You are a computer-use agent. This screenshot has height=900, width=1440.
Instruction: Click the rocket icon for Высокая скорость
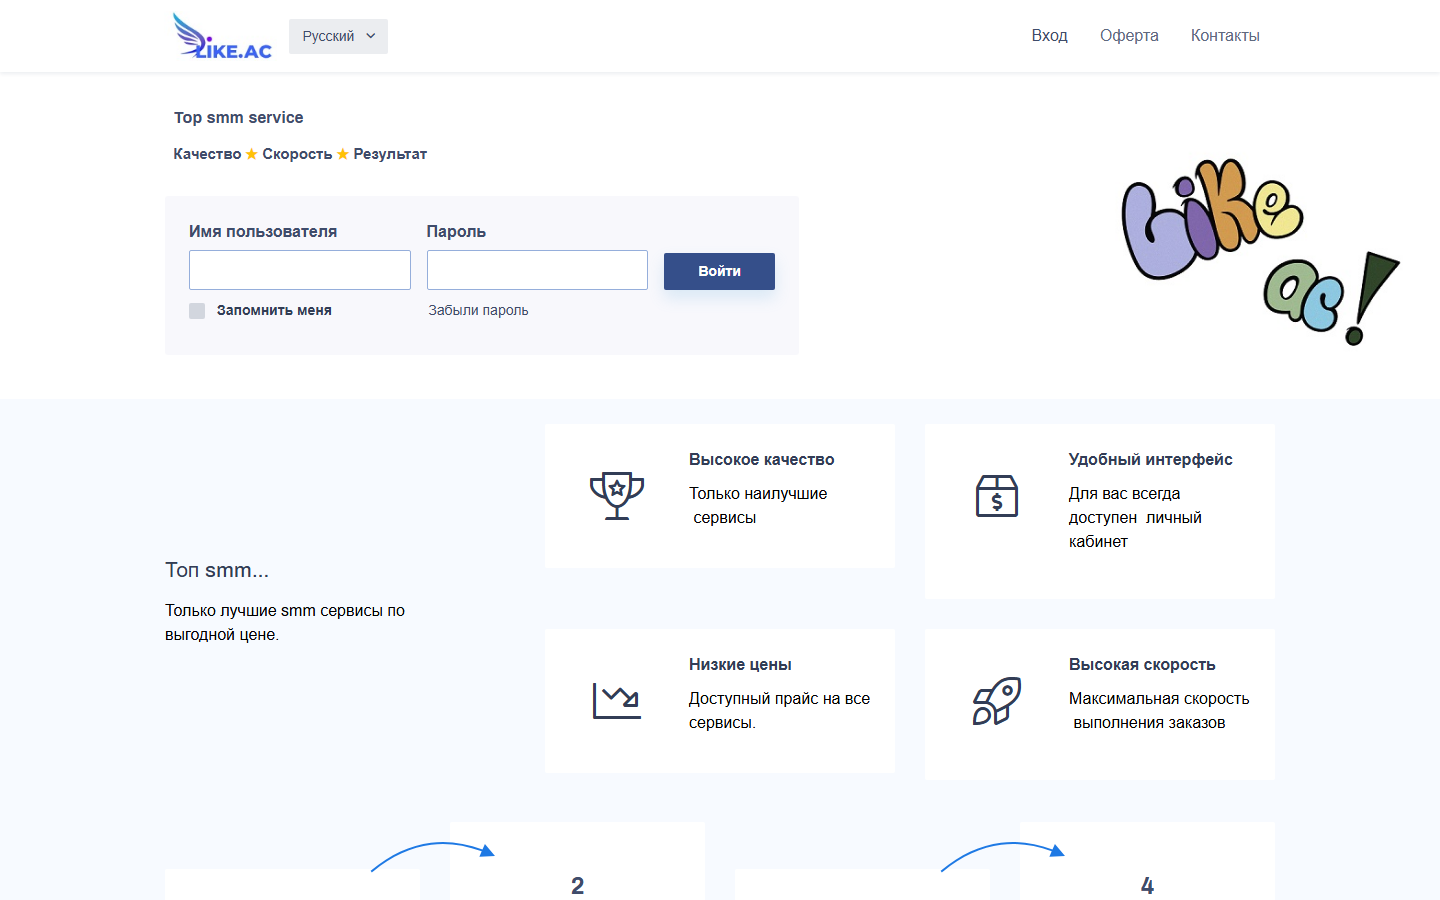(996, 701)
